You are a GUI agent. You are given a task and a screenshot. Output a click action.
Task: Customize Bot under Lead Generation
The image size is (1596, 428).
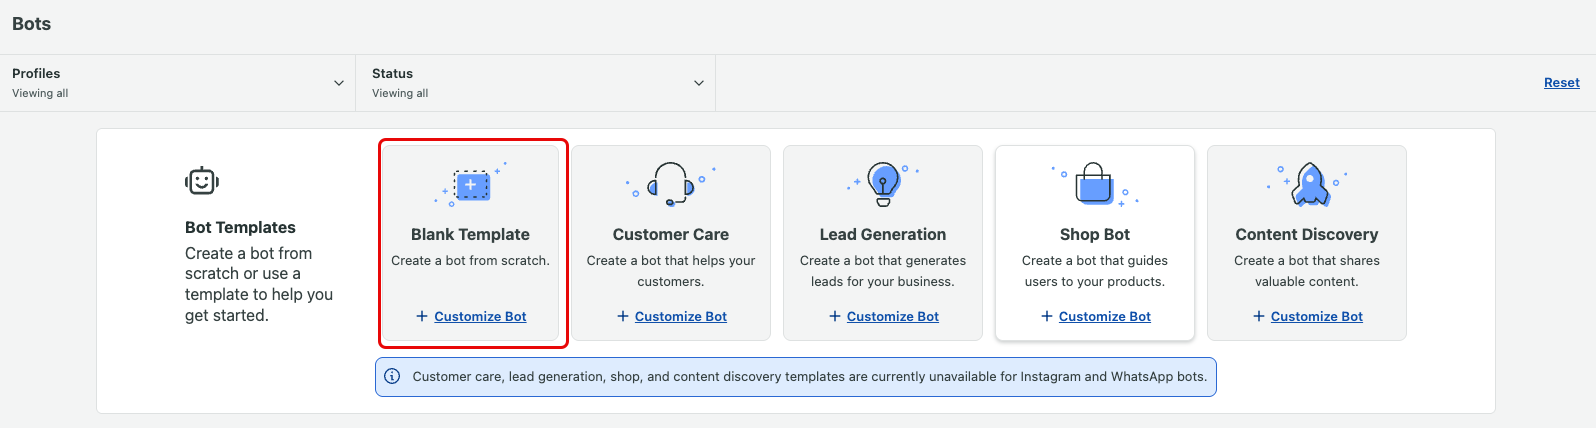click(x=892, y=316)
